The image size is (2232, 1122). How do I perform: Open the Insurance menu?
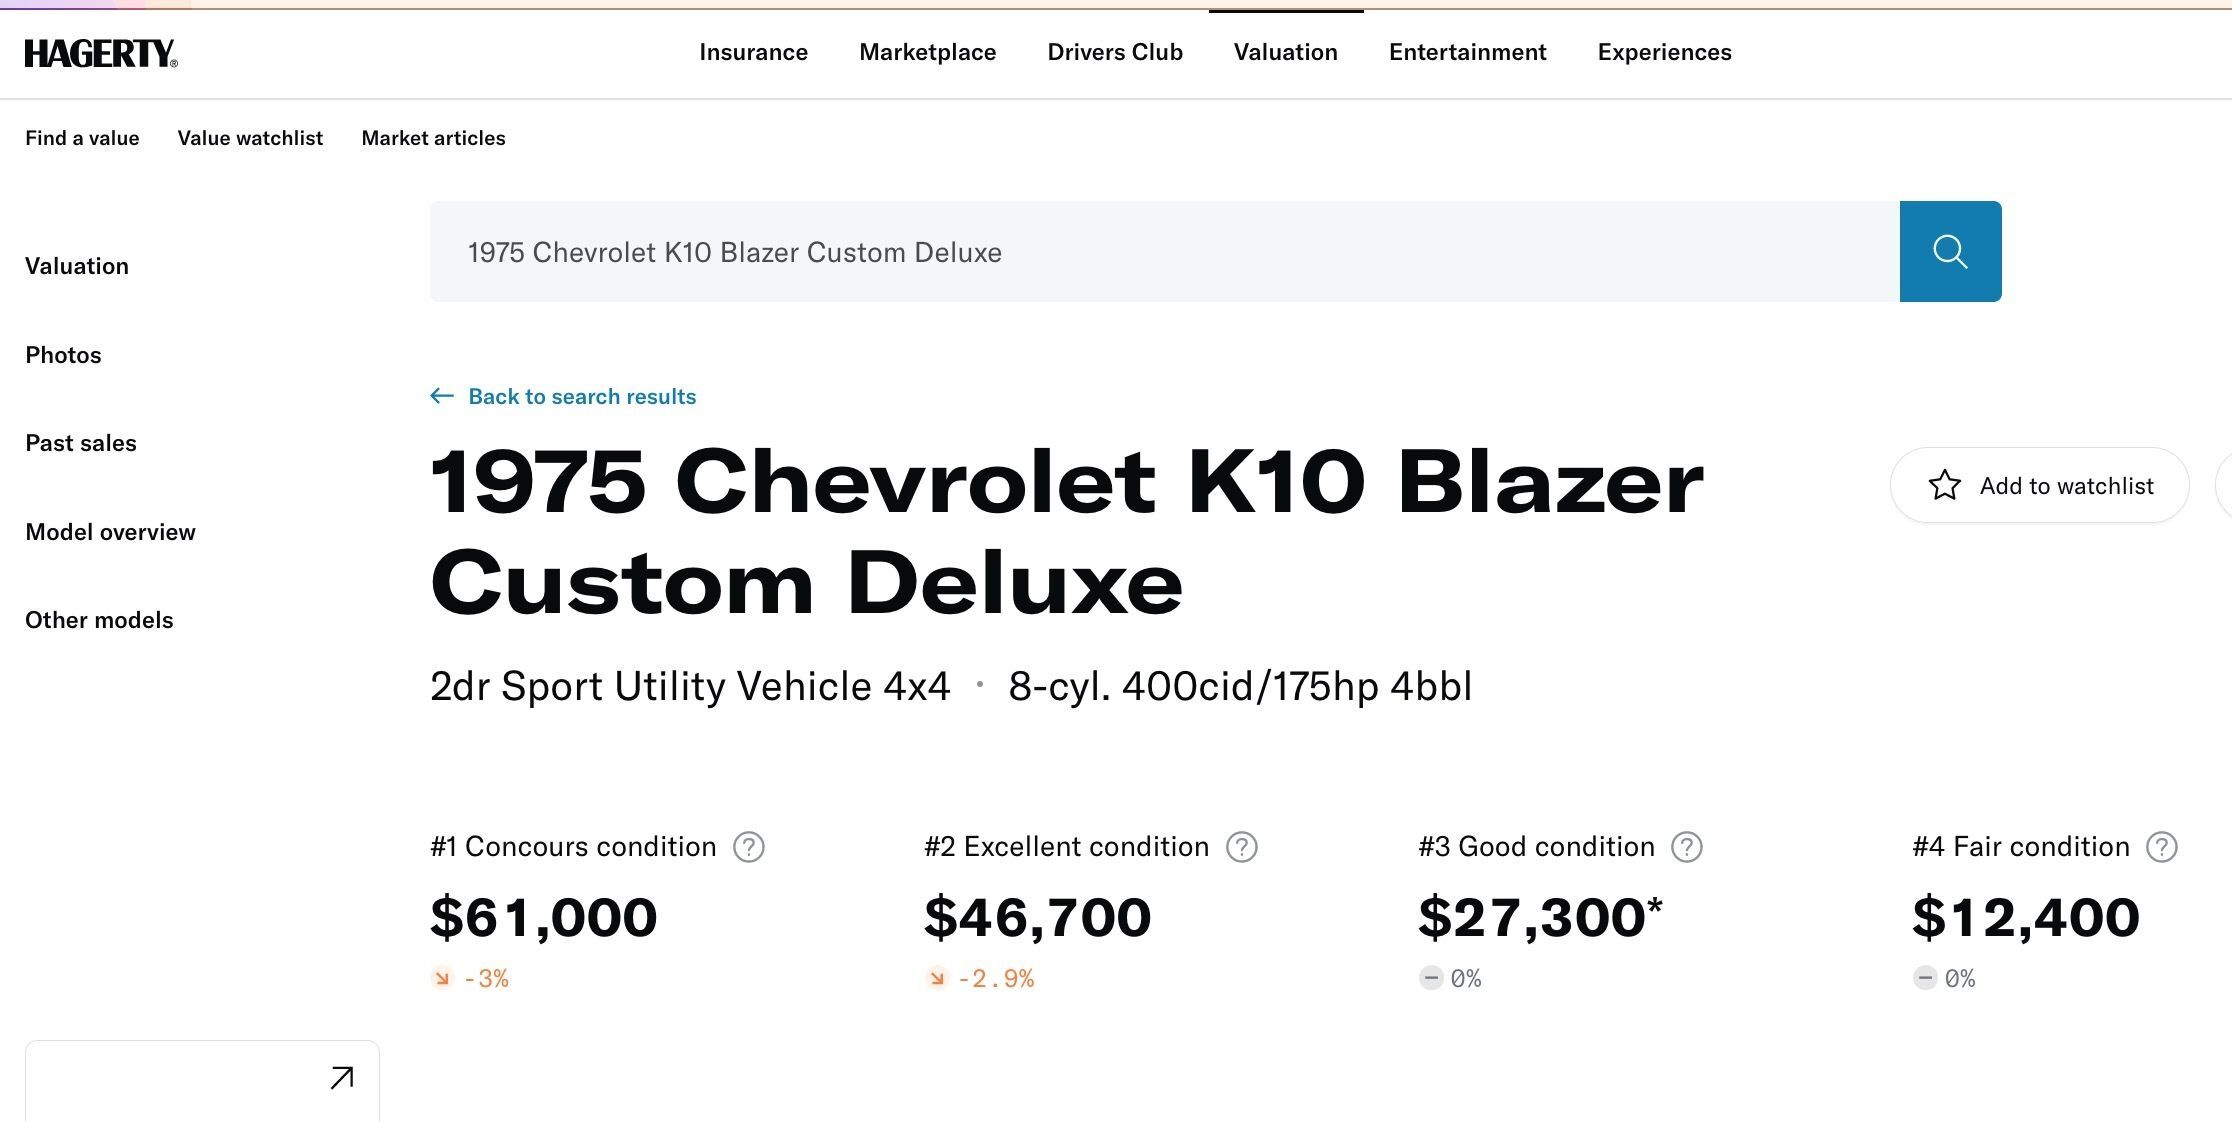[x=753, y=52]
